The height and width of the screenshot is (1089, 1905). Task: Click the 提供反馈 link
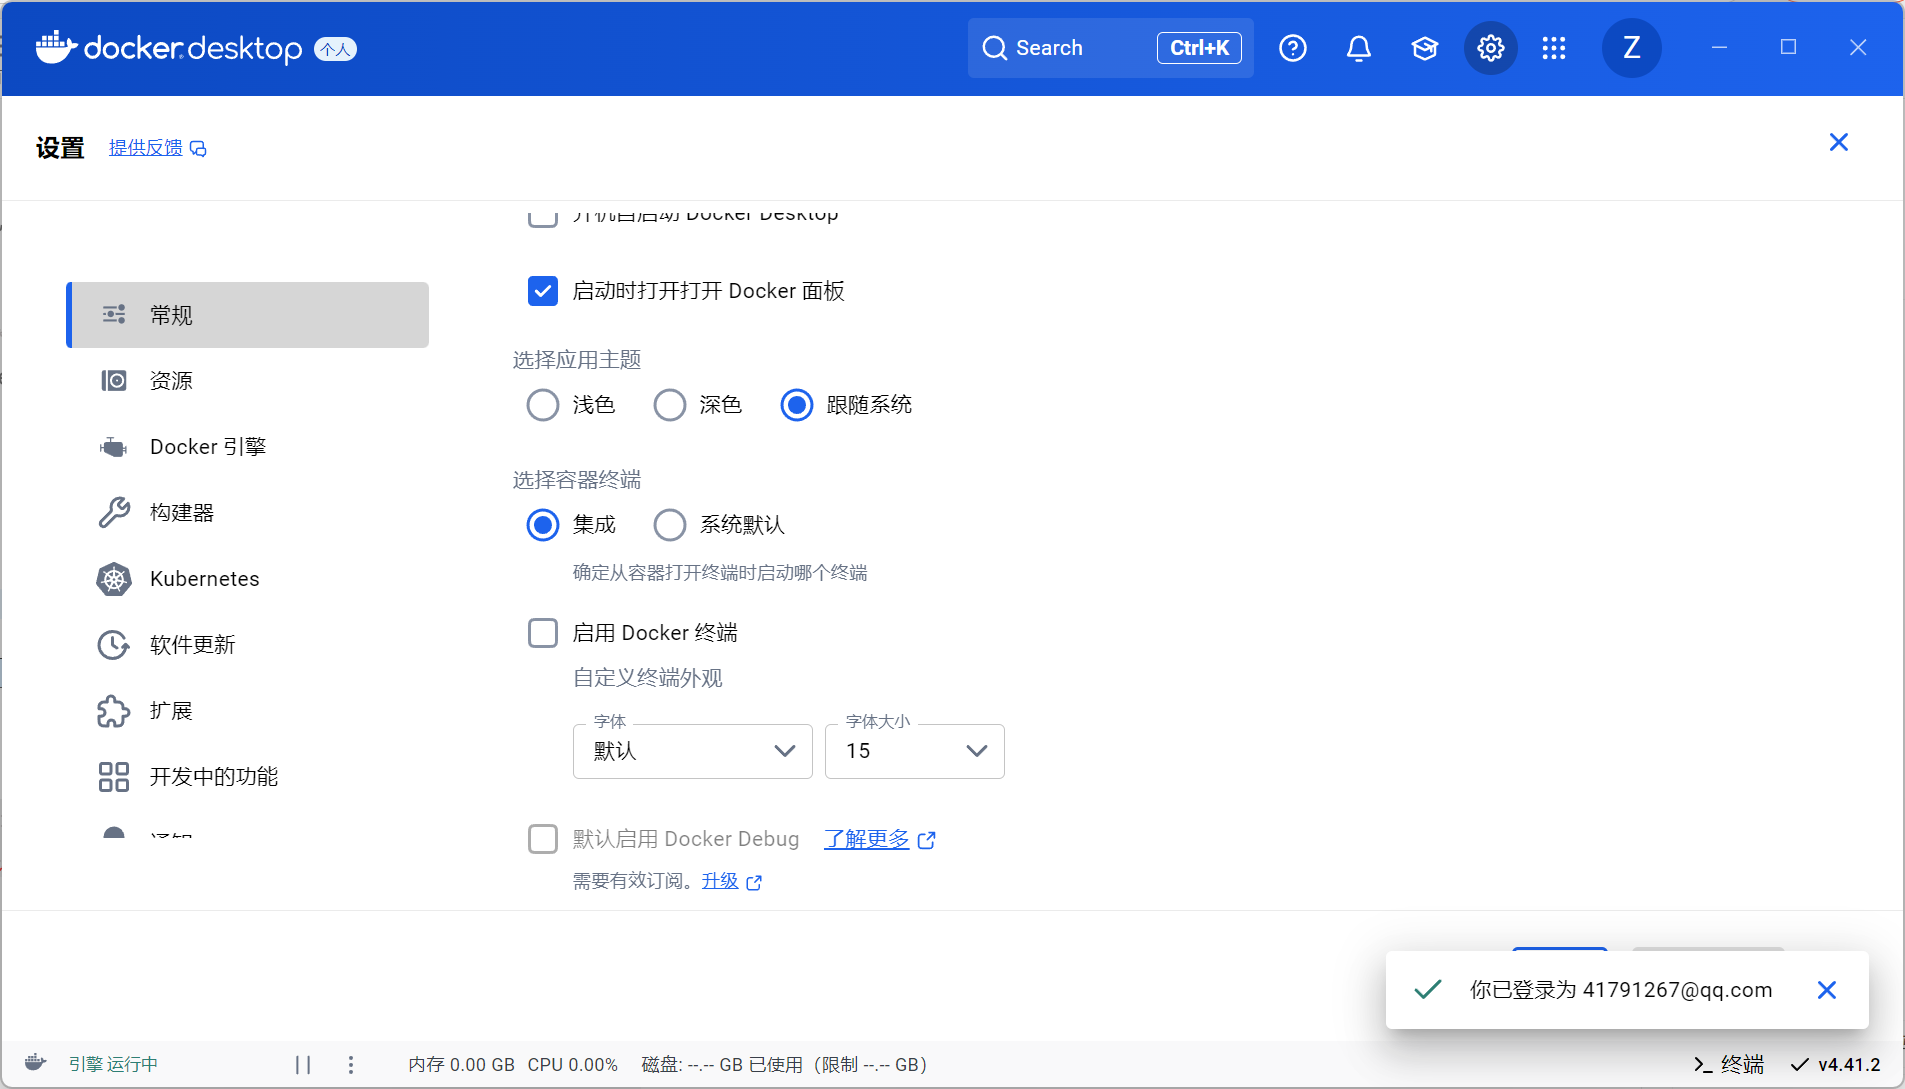tap(146, 148)
